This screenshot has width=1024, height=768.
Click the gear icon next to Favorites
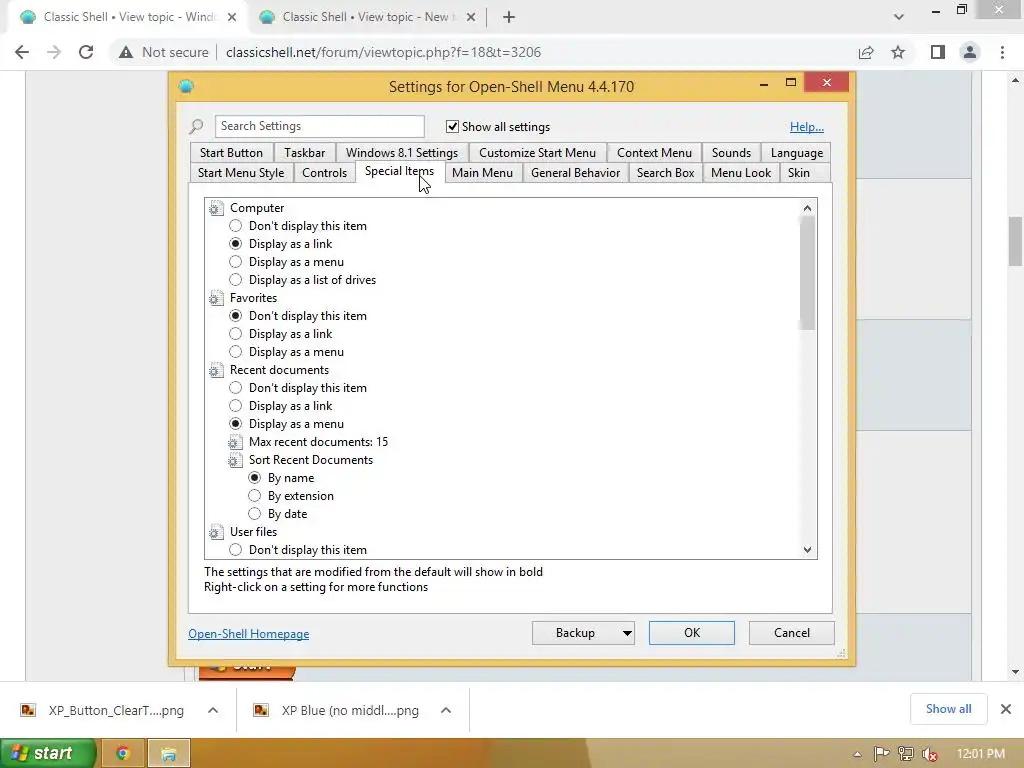216,298
